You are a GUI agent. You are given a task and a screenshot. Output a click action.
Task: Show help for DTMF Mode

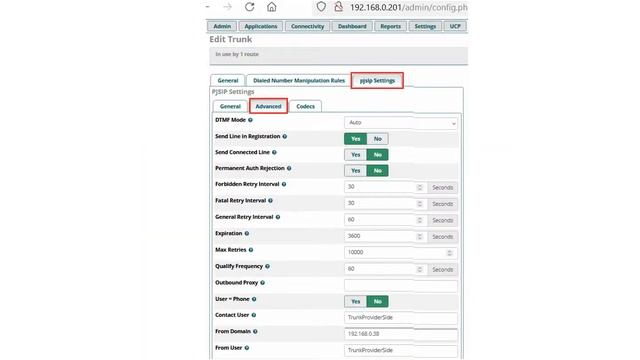(x=250, y=120)
